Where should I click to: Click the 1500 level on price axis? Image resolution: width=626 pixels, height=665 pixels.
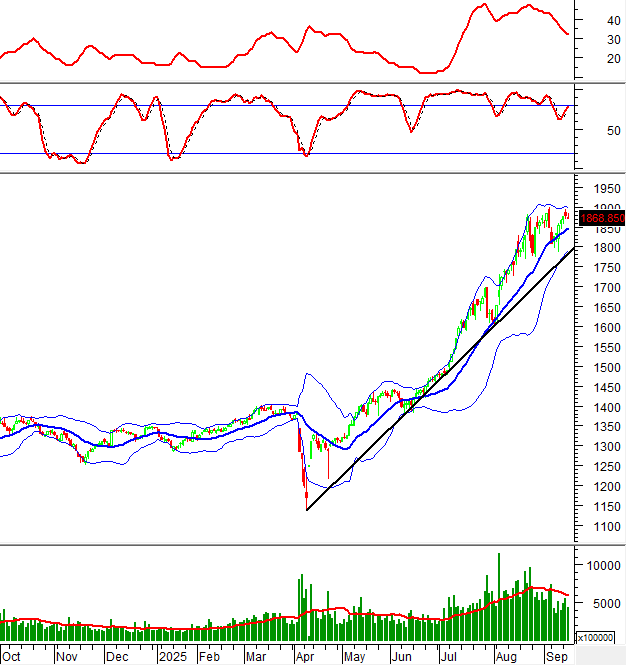[602, 367]
